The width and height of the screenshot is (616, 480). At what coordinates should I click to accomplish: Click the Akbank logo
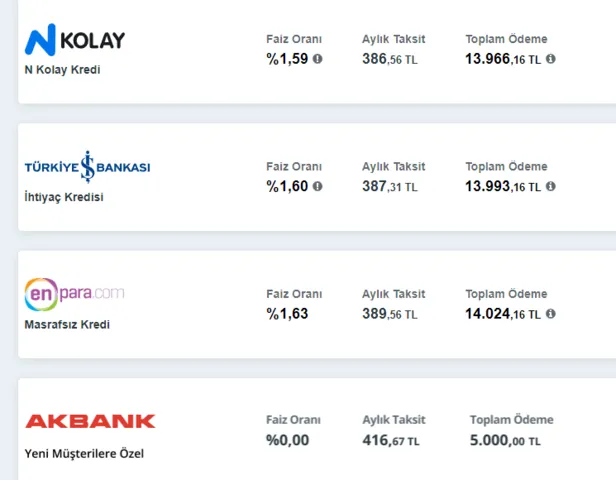coord(90,421)
